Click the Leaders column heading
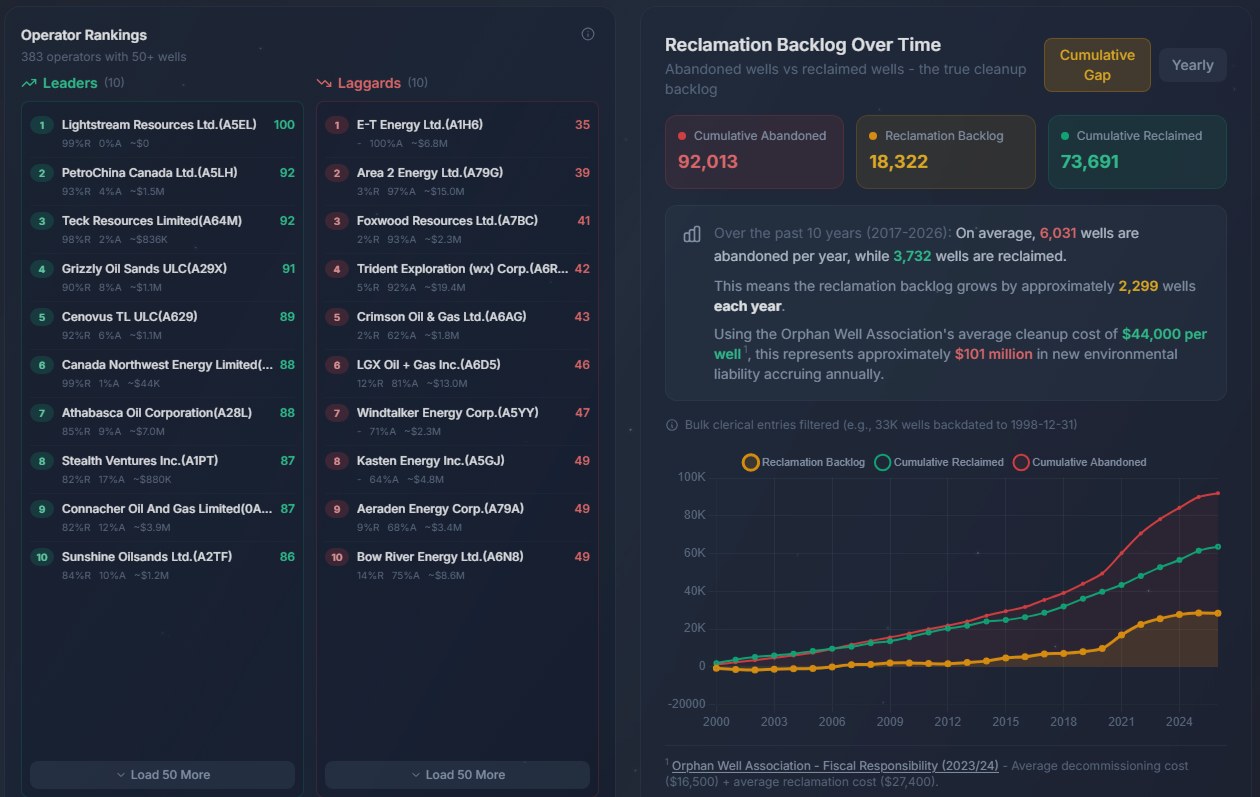This screenshot has width=1260, height=797. coord(72,83)
